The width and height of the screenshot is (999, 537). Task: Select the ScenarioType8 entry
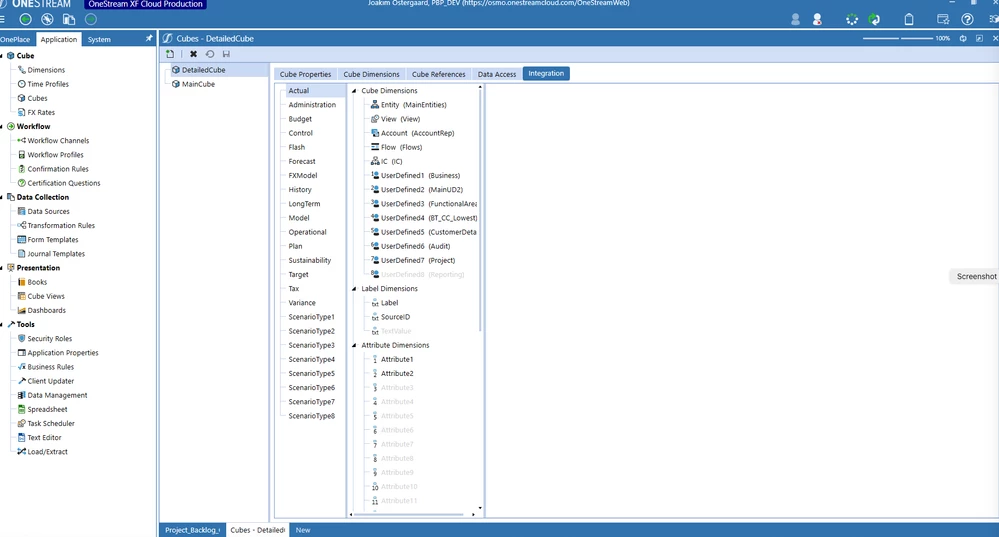point(312,416)
